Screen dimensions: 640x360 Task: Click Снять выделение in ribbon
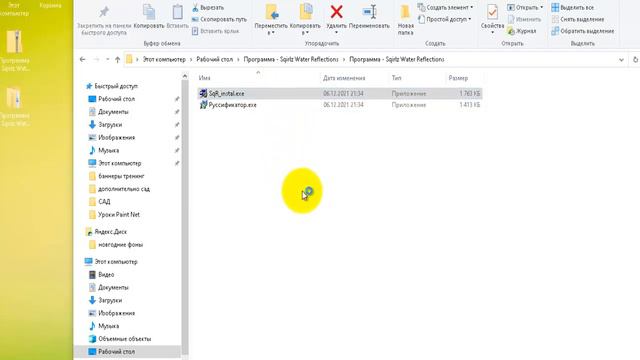[578, 19]
